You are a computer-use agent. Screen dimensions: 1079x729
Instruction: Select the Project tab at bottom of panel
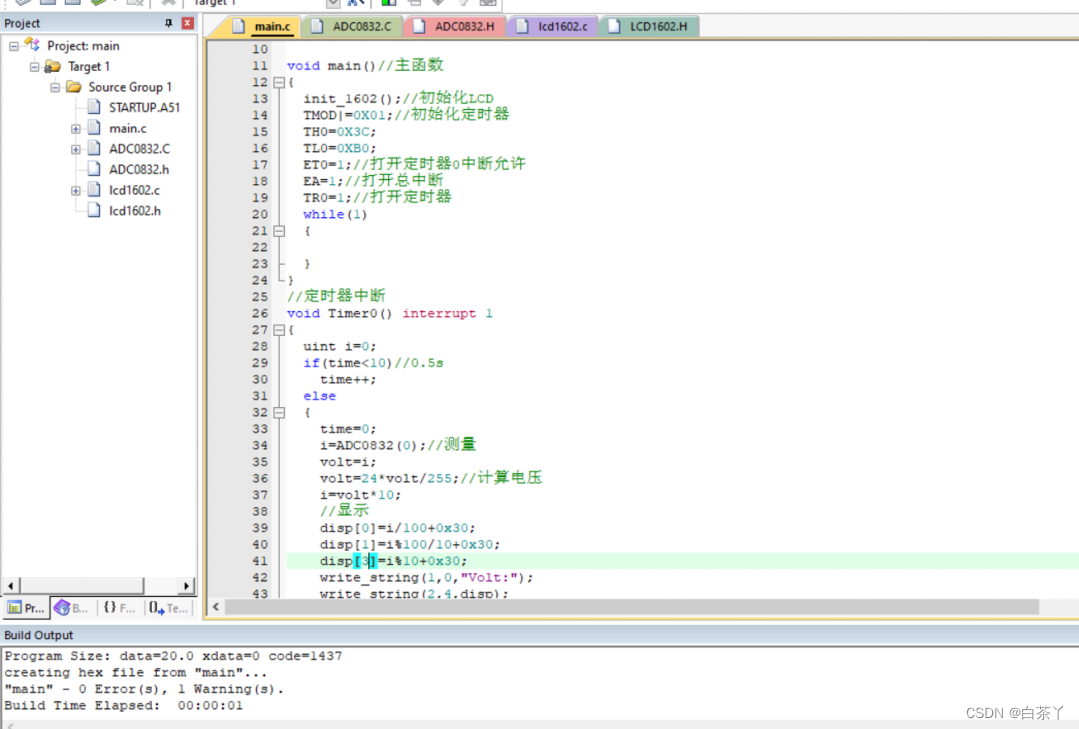point(26,607)
